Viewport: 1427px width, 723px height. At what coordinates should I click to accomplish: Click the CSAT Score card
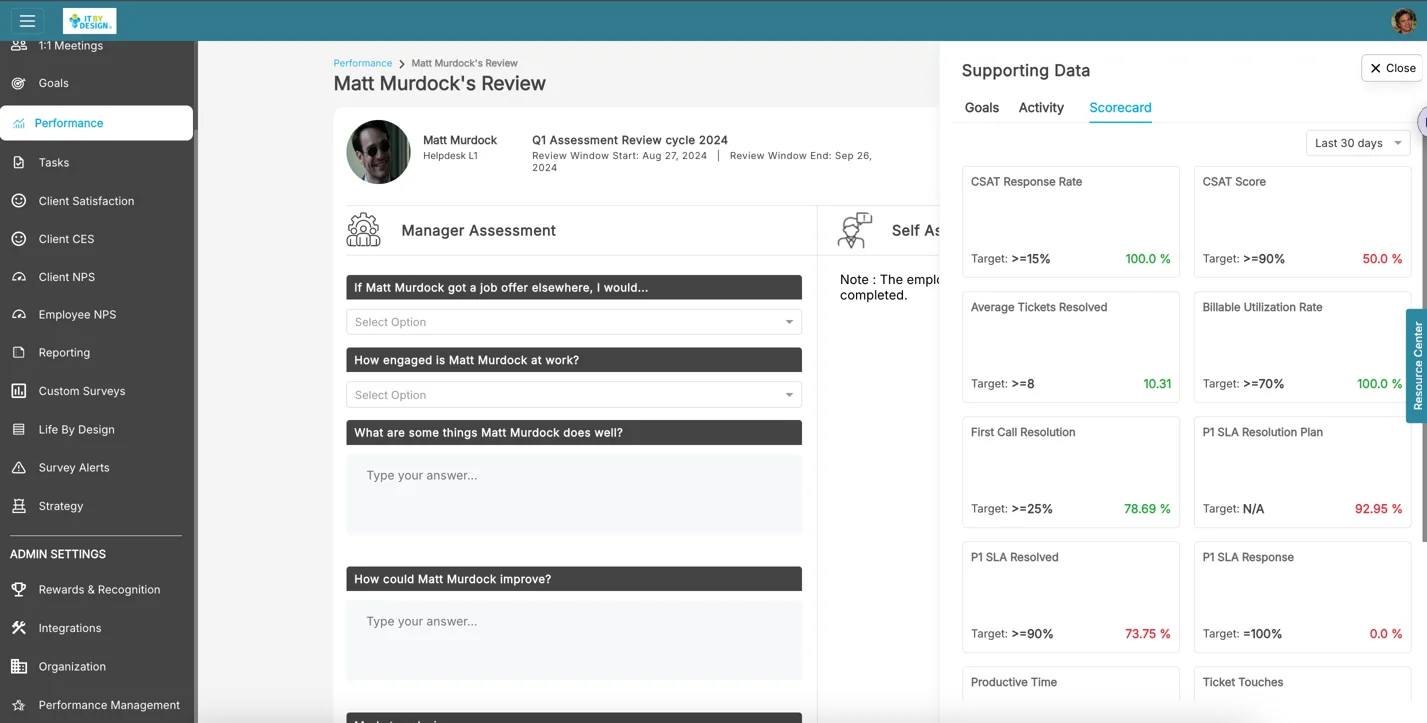coord(1303,222)
